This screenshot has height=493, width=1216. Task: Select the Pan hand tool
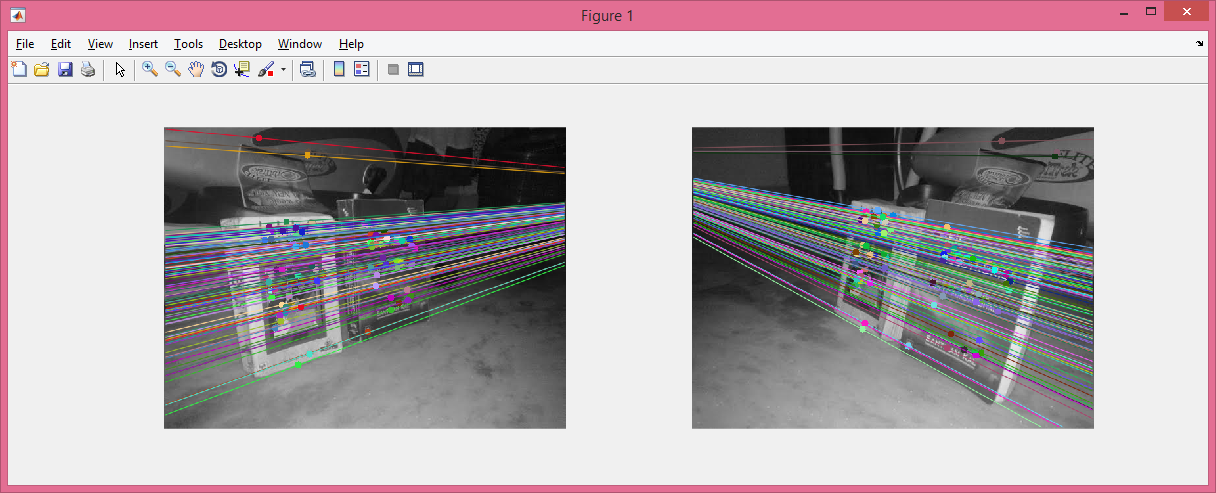coord(196,70)
